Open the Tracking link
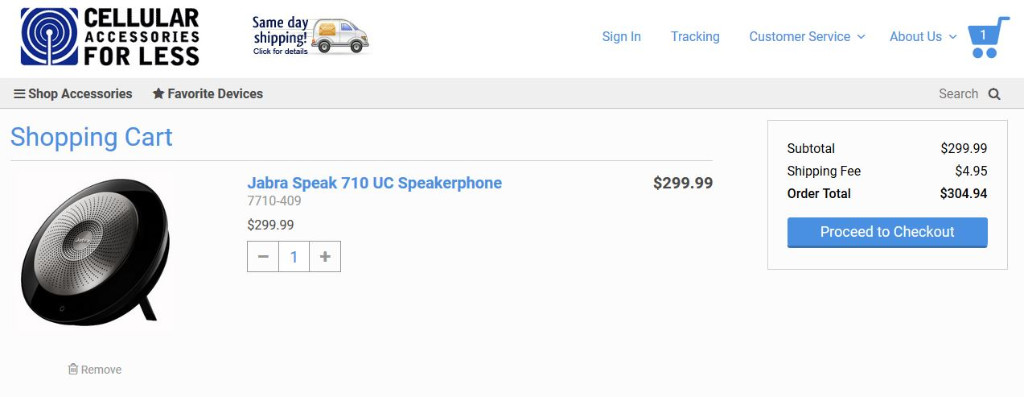The width and height of the screenshot is (1024, 397). click(x=695, y=37)
